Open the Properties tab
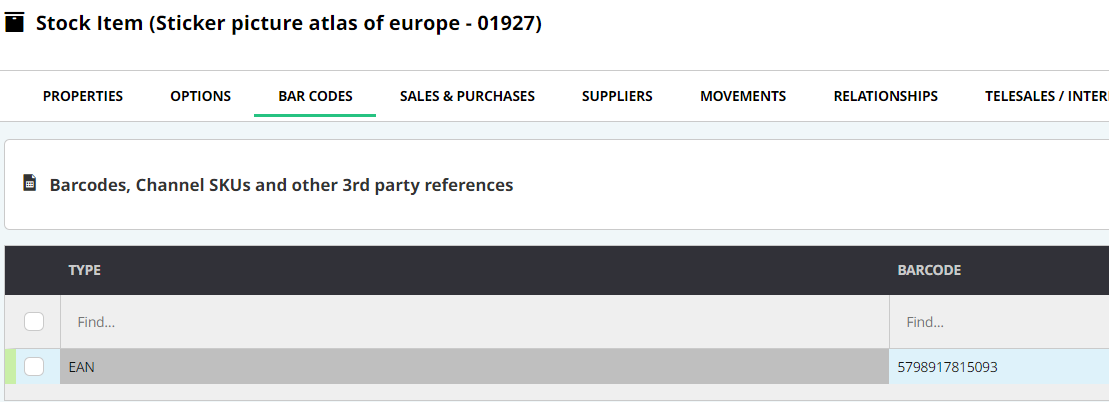Image resolution: width=1109 pixels, height=402 pixels. click(83, 96)
